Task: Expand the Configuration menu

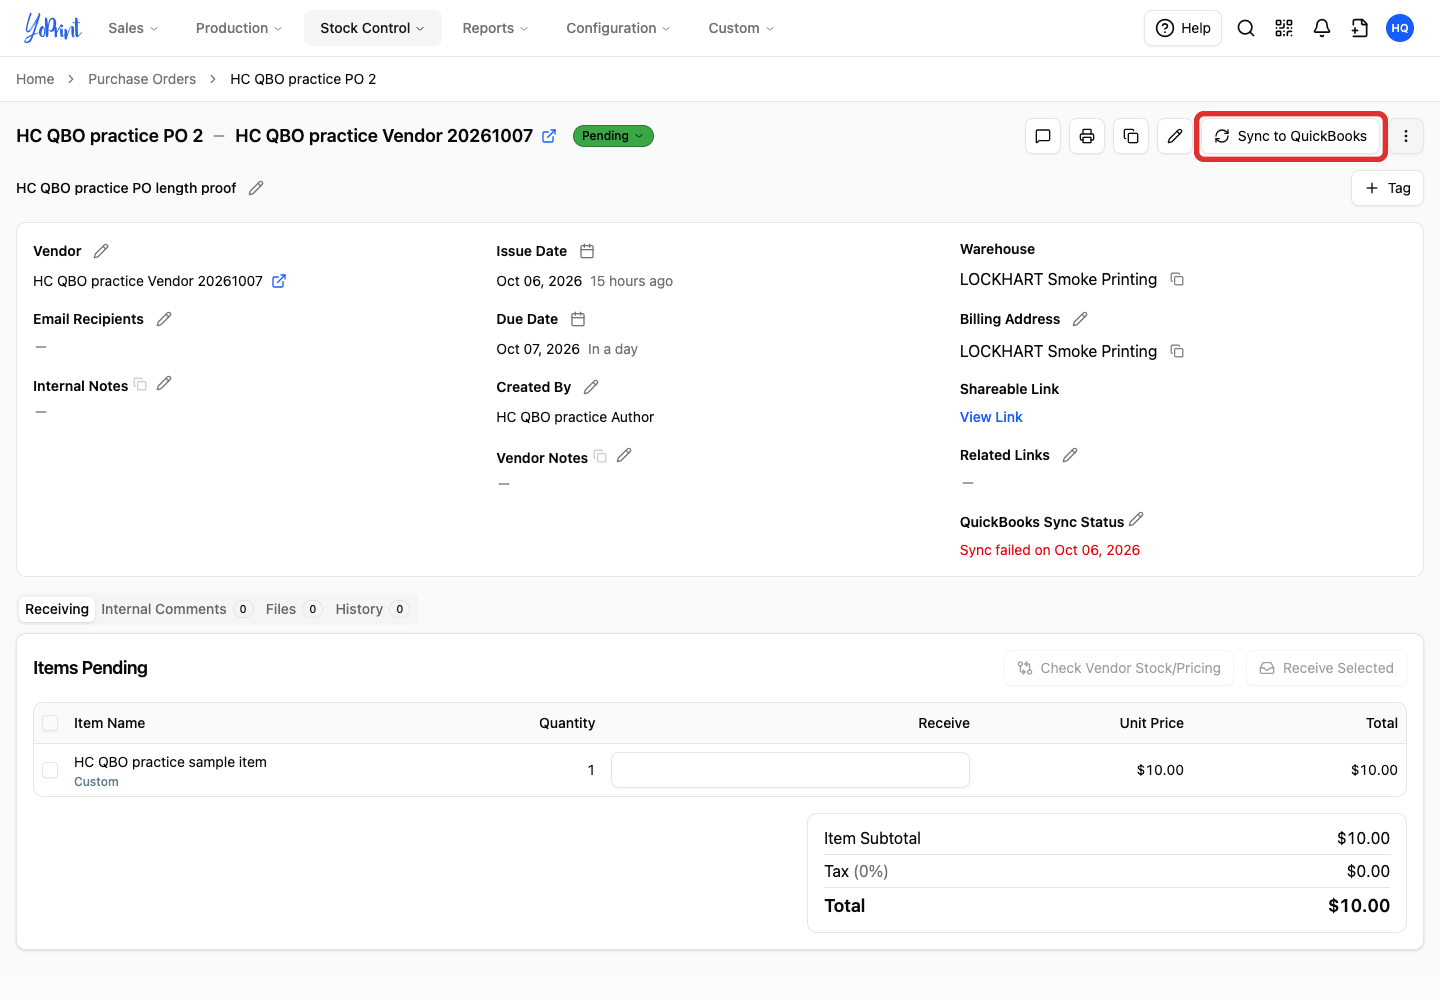Action: pyautogui.click(x=618, y=28)
